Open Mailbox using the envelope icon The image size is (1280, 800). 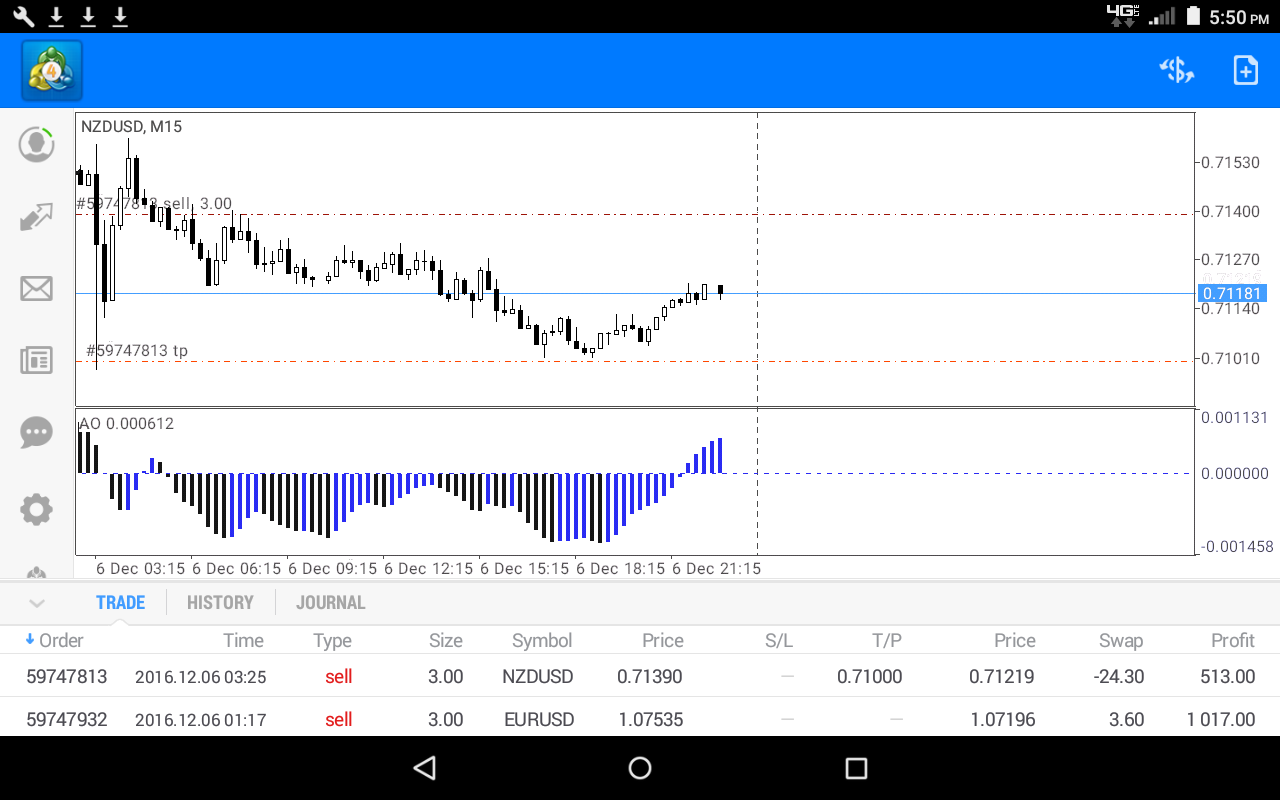pyautogui.click(x=36, y=288)
